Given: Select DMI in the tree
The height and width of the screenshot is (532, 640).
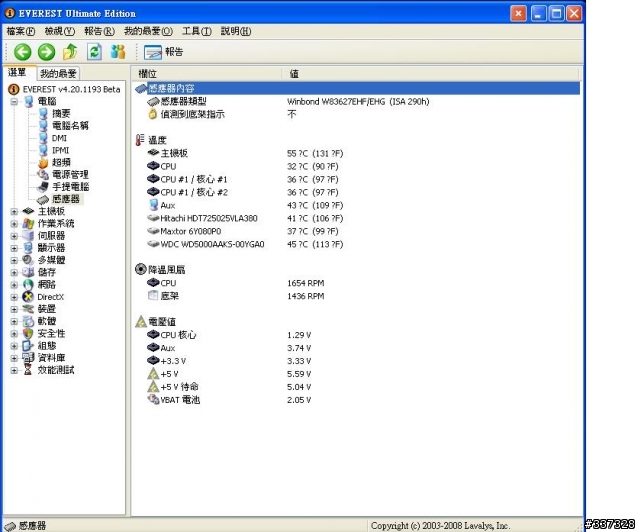Looking at the screenshot, I should click(59, 138).
